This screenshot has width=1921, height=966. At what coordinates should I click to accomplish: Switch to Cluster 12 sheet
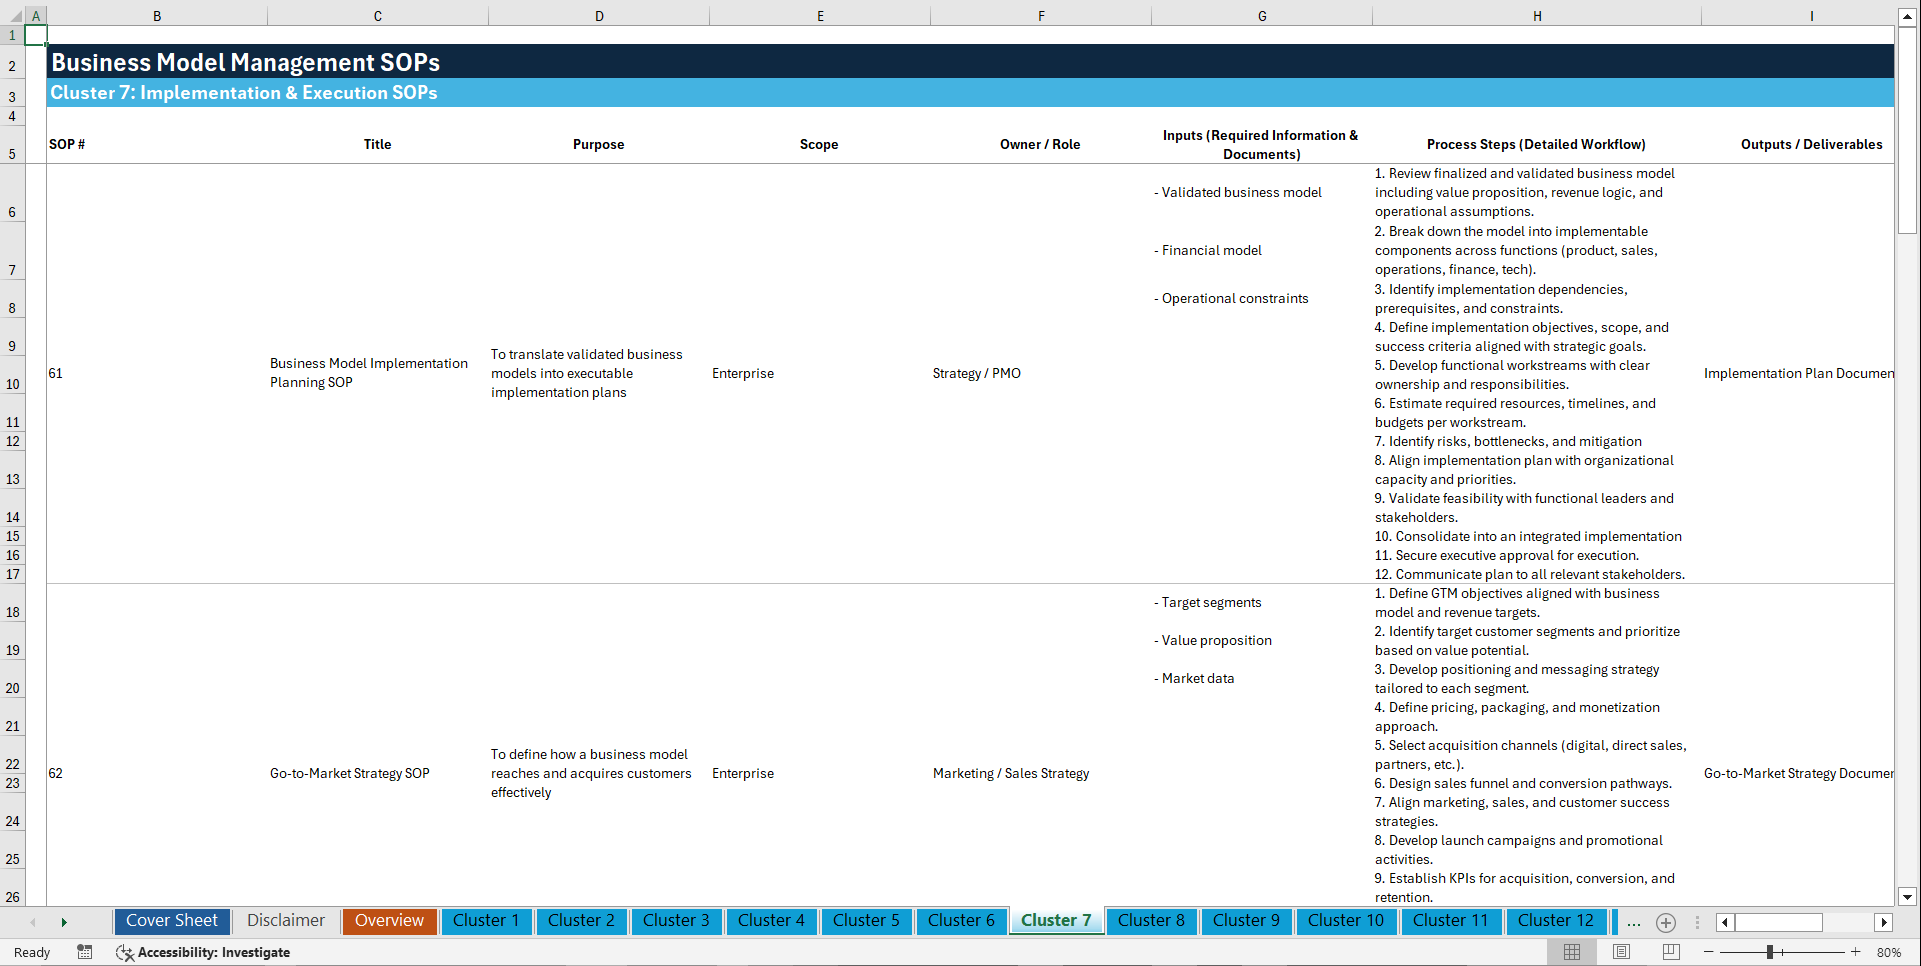1555,921
